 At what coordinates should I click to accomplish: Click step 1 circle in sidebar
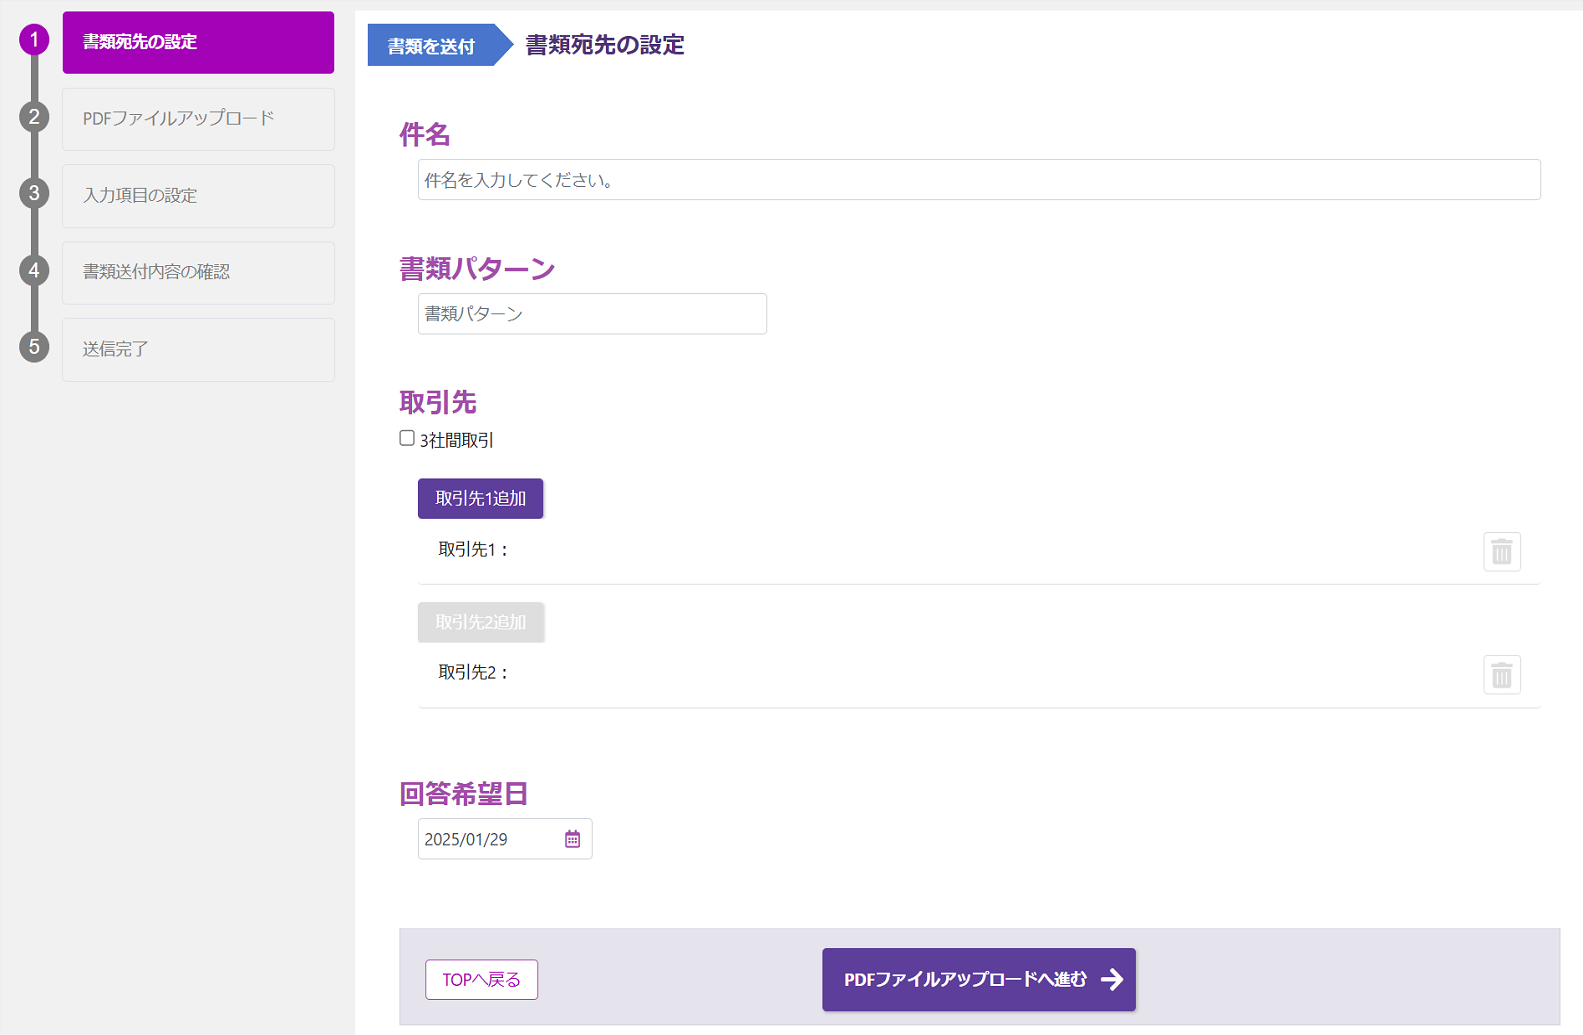tap(34, 40)
